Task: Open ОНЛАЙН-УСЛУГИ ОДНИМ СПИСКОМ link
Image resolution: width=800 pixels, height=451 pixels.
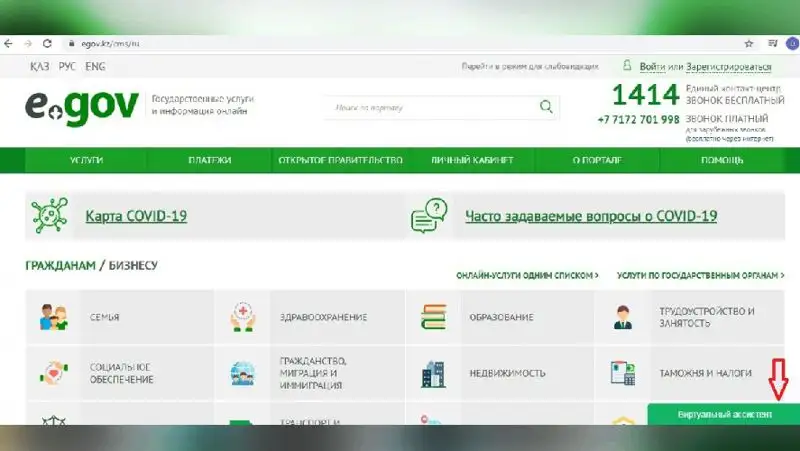Action: click(528, 275)
